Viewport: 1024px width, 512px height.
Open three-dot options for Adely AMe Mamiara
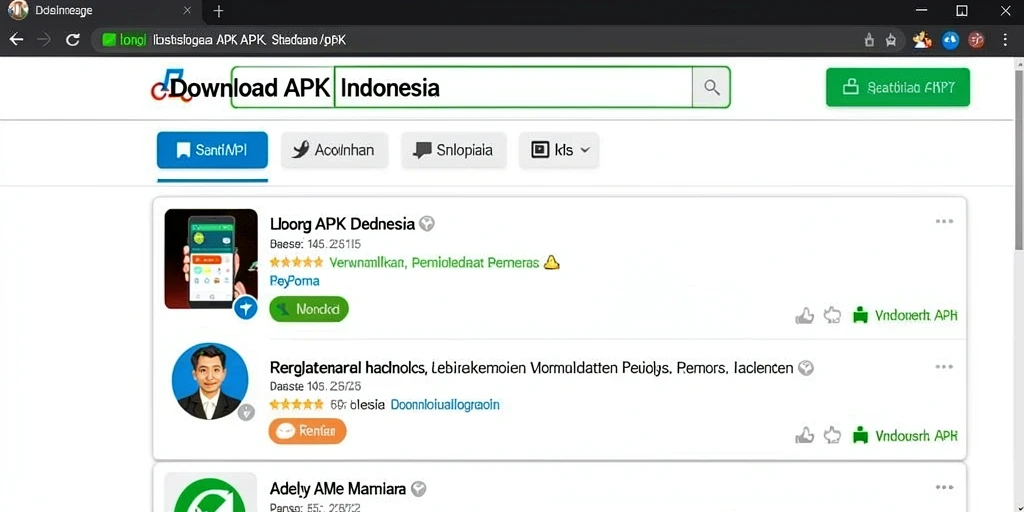click(x=944, y=487)
